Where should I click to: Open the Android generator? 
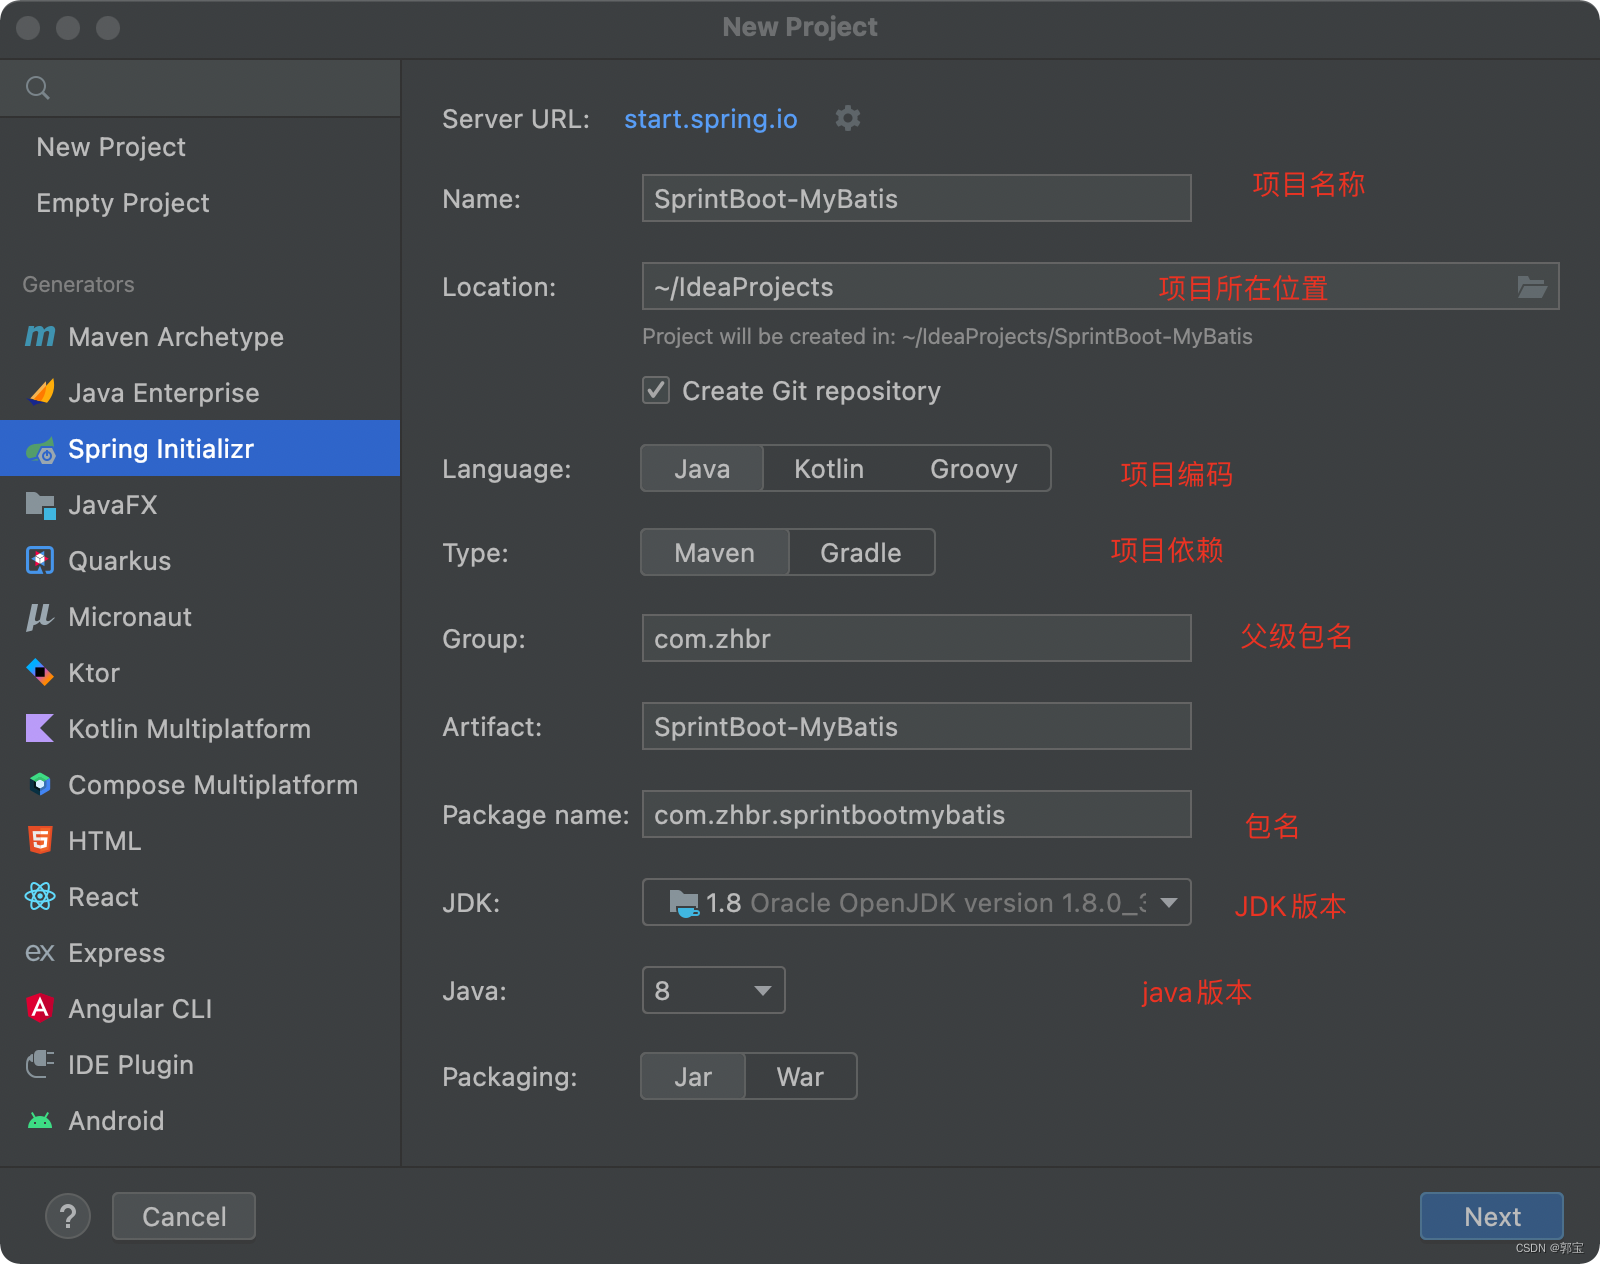pyautogui.click(x=116, y=1121)
